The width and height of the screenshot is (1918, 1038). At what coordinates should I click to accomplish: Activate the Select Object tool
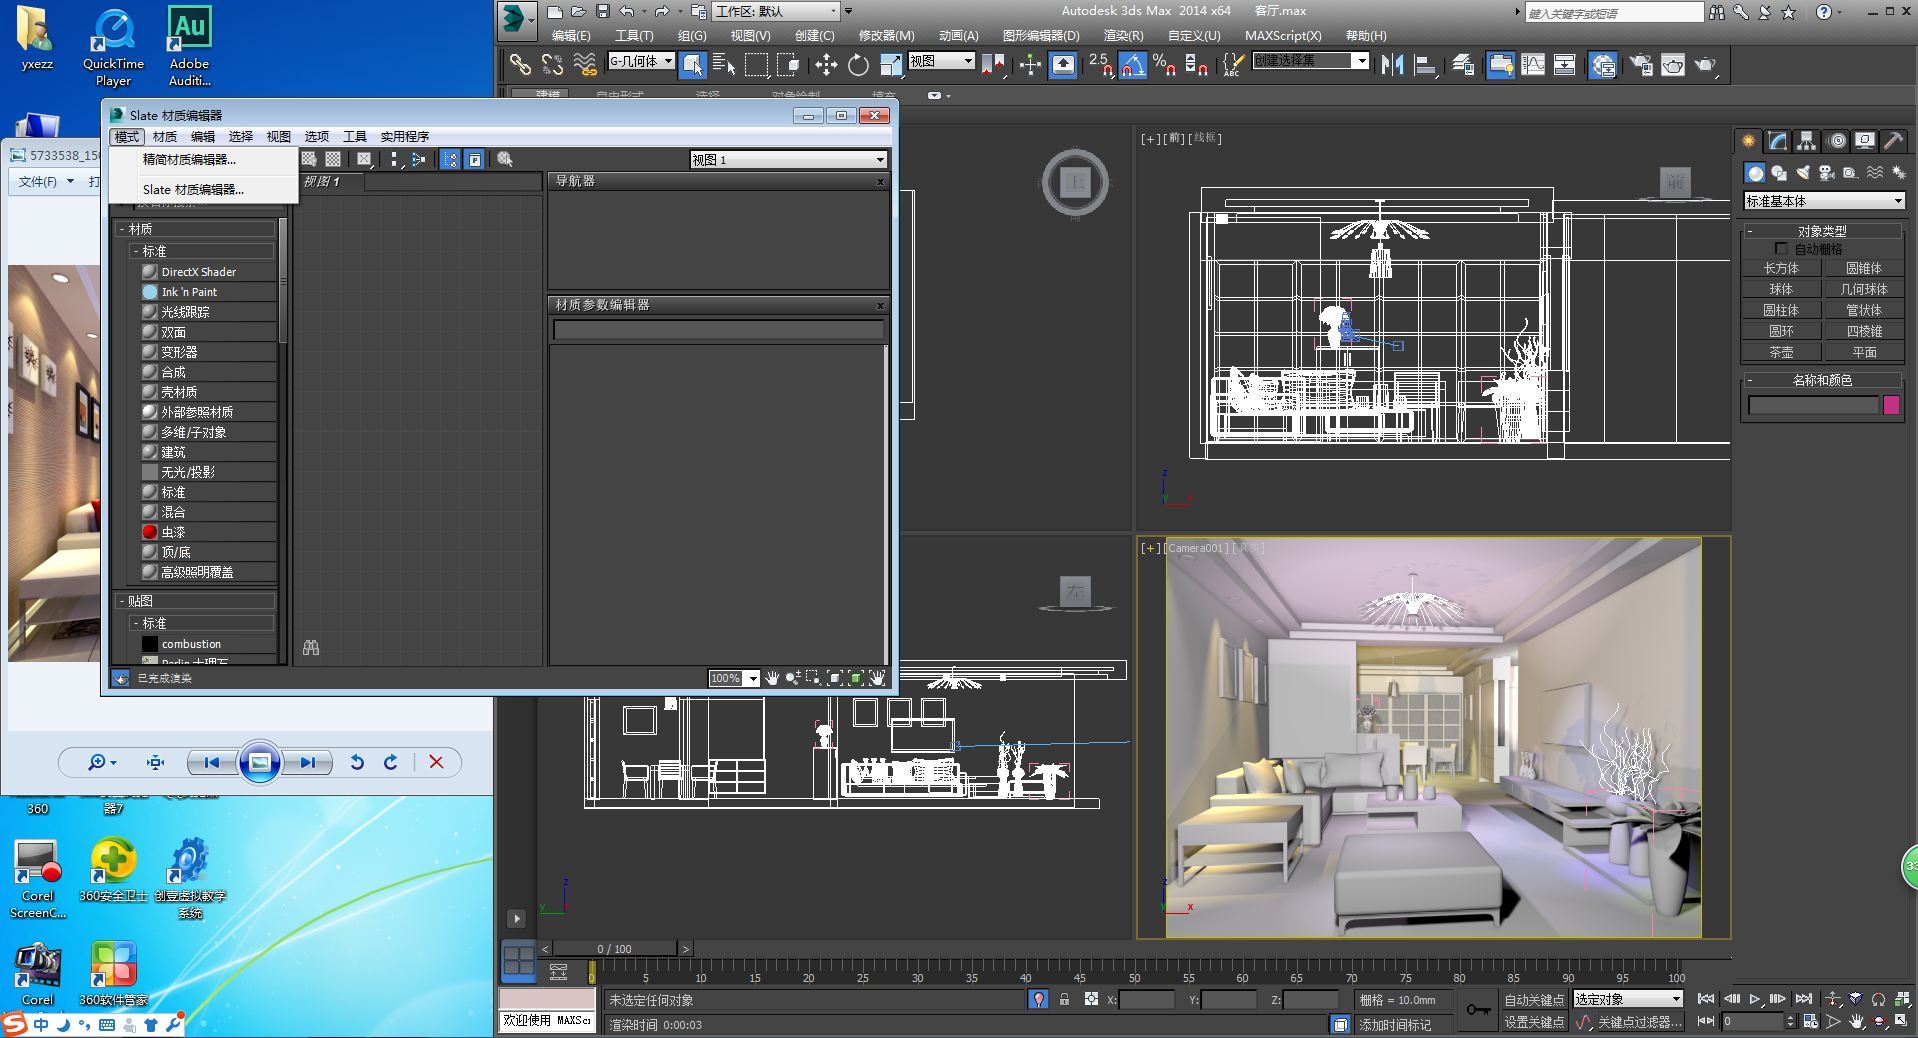(x=692, y=65)
